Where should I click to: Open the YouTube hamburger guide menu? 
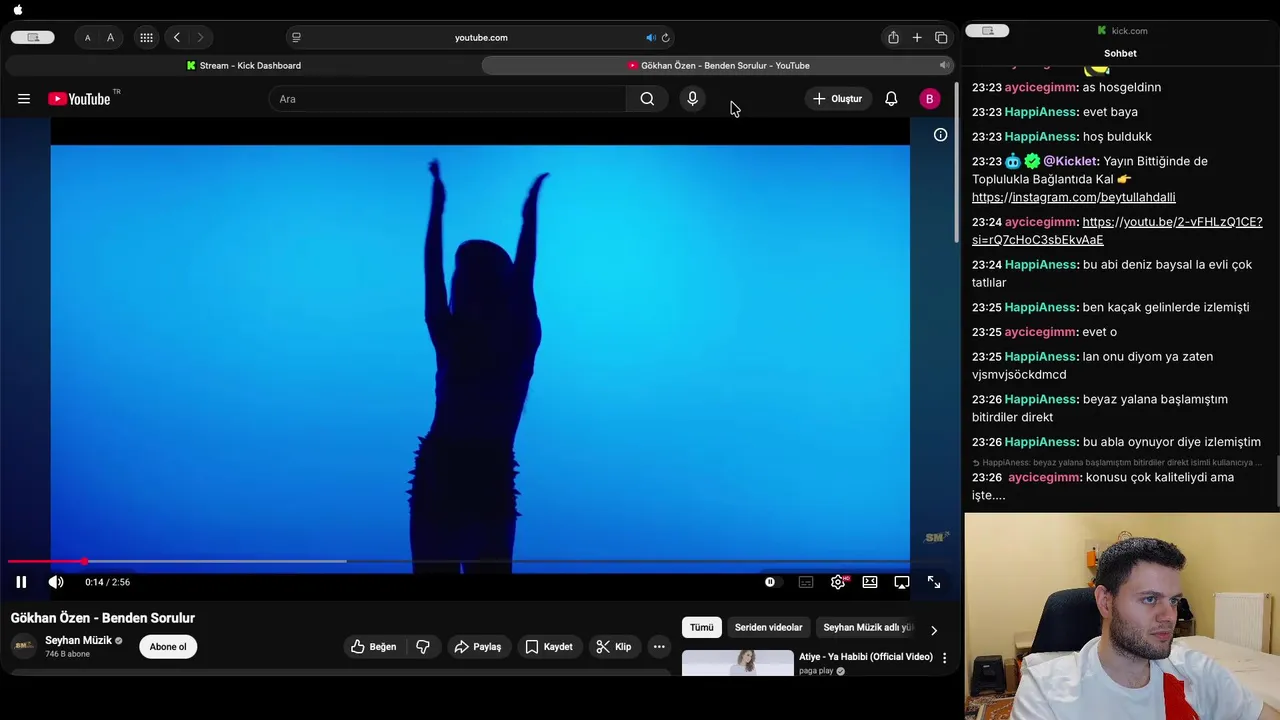[24, 99]
